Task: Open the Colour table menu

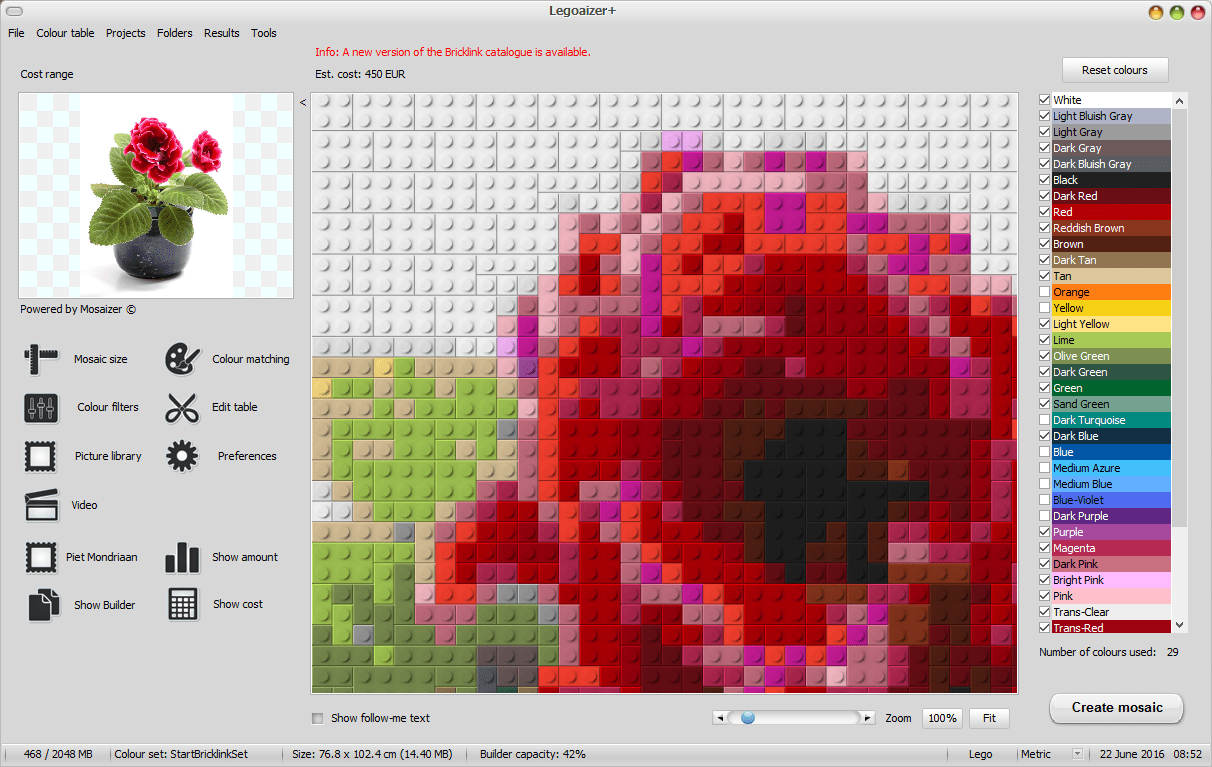Action: click(65, 33)
